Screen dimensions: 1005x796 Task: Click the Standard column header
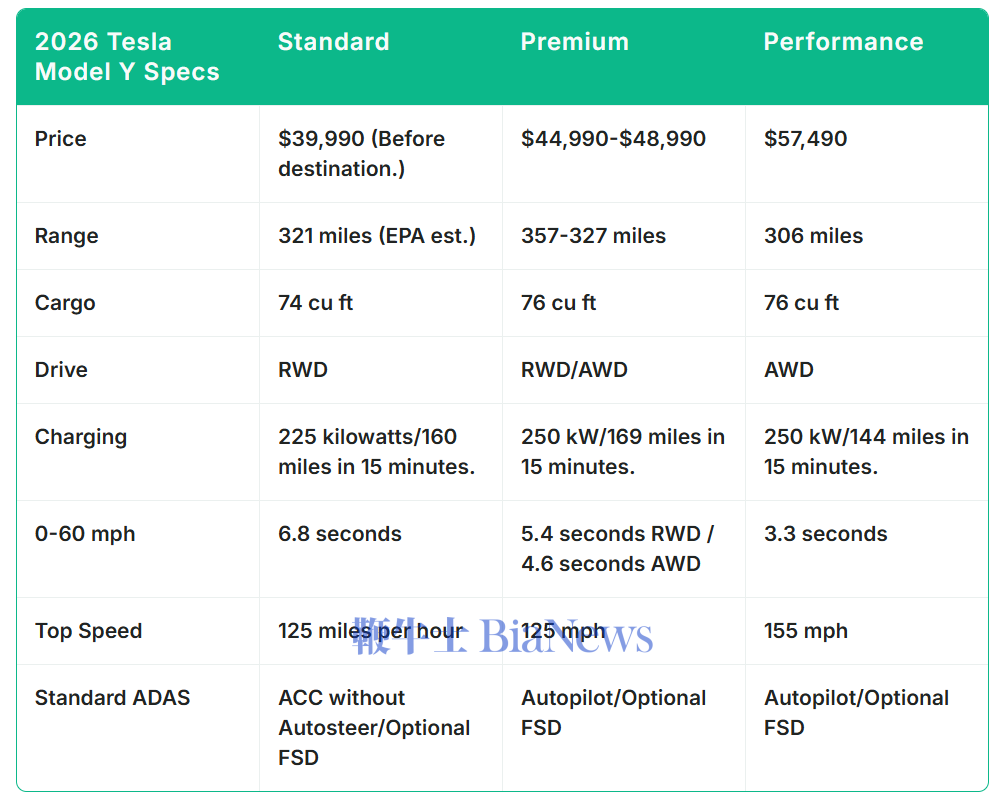click(333, 42)
